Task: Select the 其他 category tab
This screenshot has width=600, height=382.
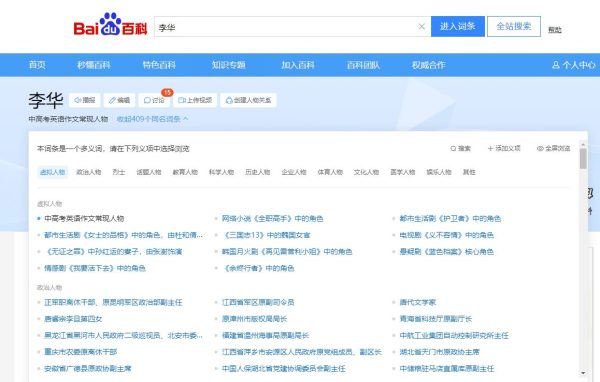Action: (x=469, y=172)
